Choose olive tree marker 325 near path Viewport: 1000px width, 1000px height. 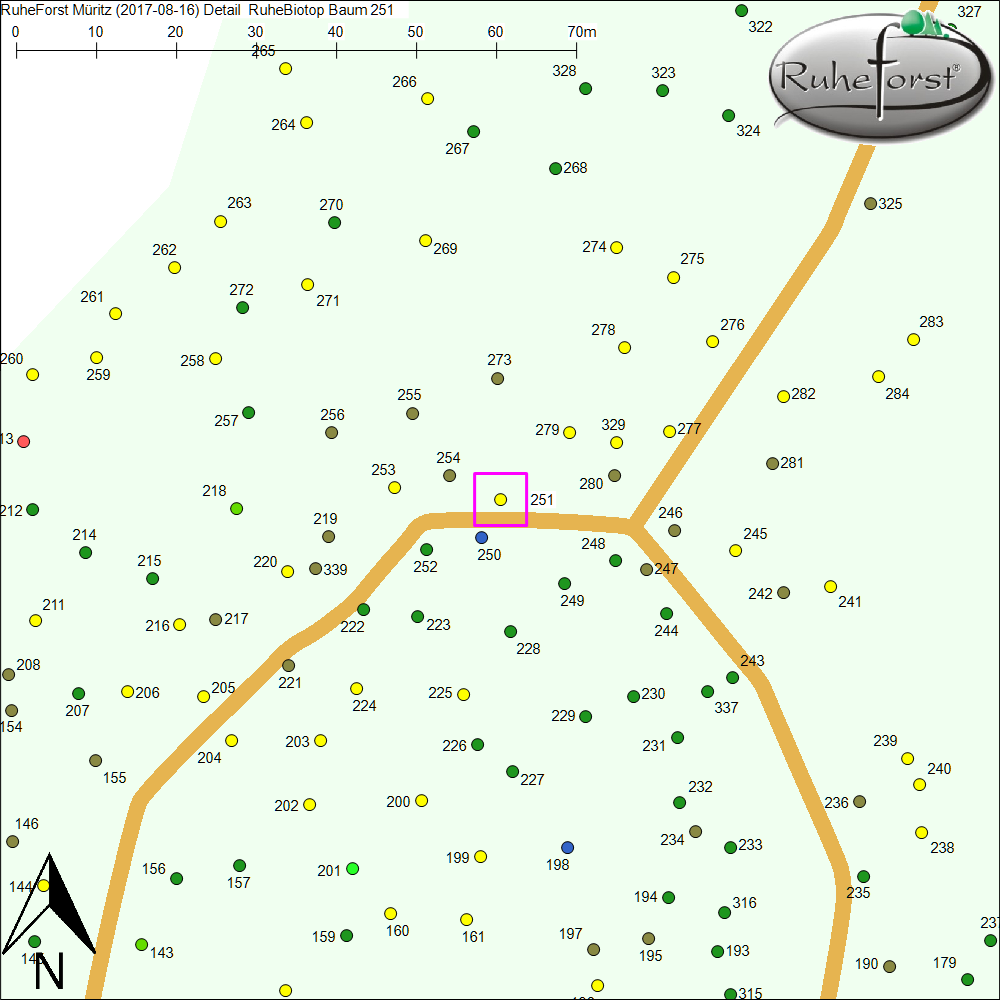pyautogui.click(x=870, y=203)
